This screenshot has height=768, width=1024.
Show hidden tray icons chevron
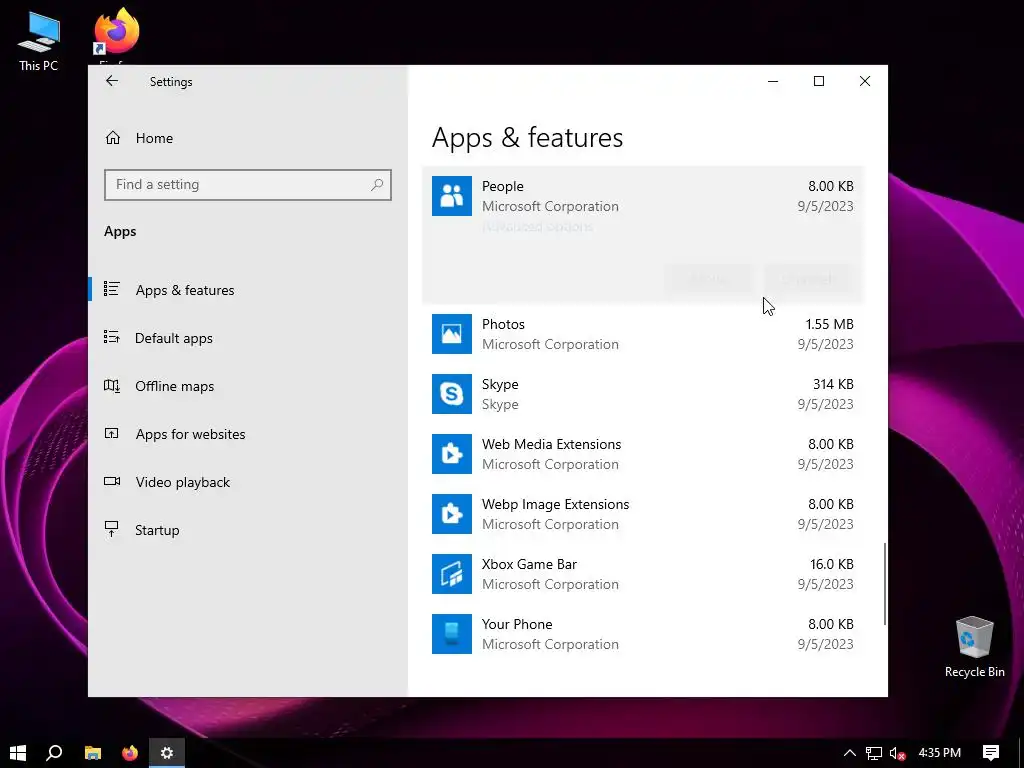[850, 753]
